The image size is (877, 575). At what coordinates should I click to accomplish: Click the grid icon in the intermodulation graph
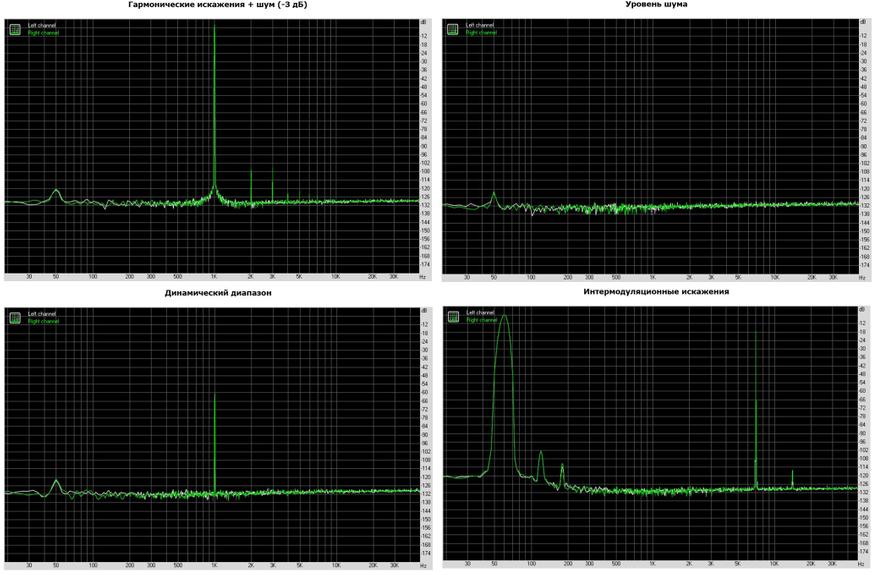[x=453, y=317]
